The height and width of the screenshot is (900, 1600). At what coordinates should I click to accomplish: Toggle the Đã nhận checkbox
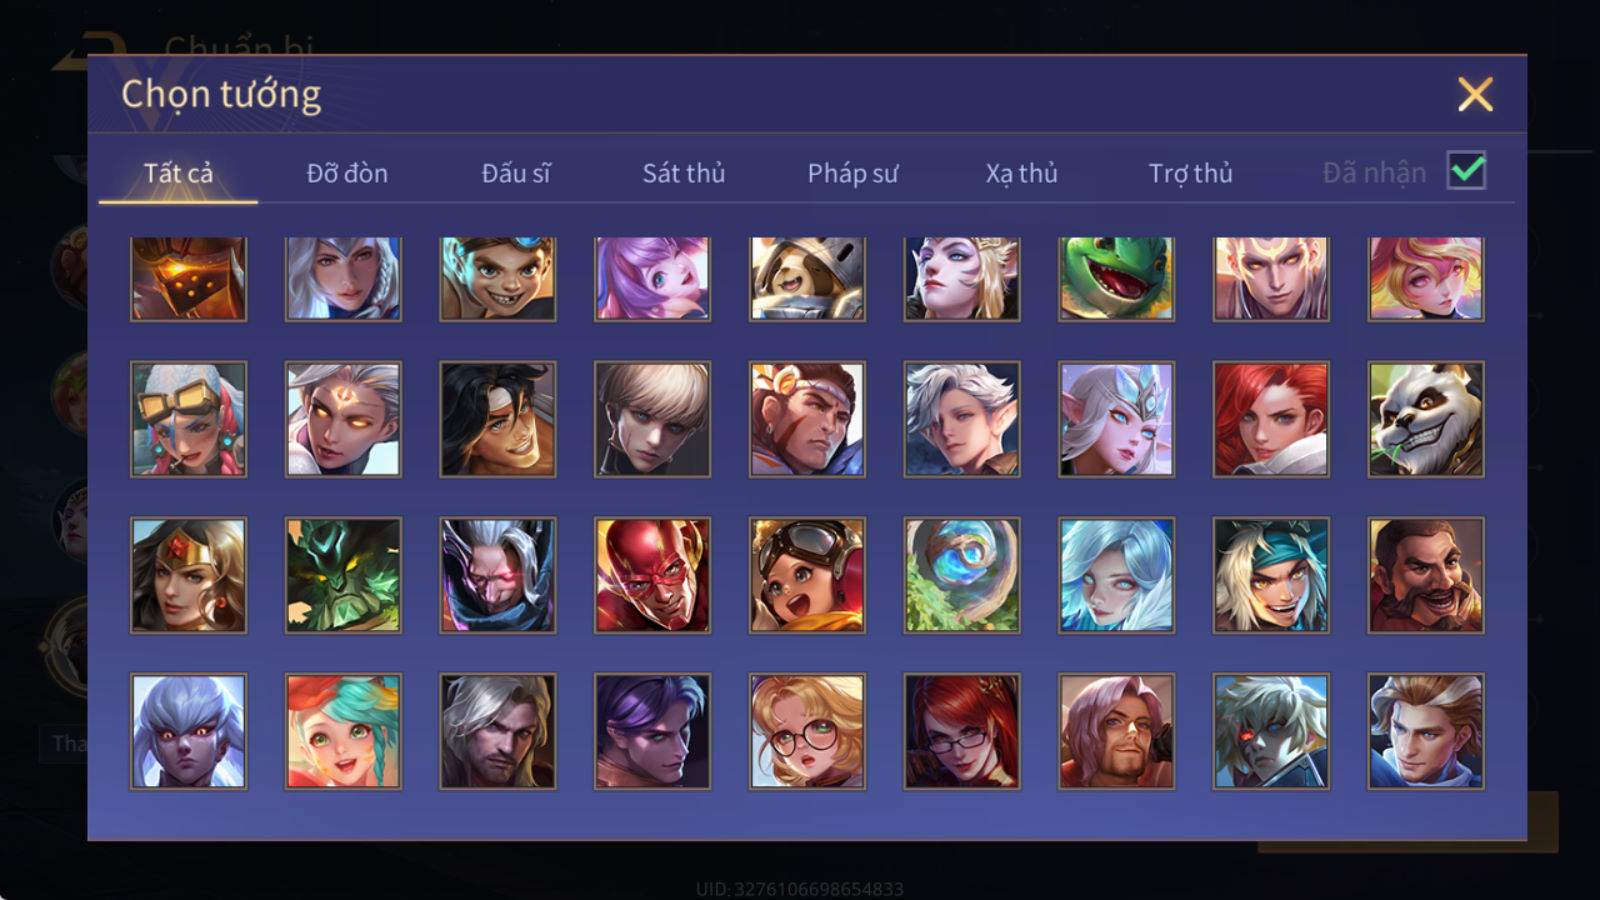pyautogui.click(x=1466, y=171)
